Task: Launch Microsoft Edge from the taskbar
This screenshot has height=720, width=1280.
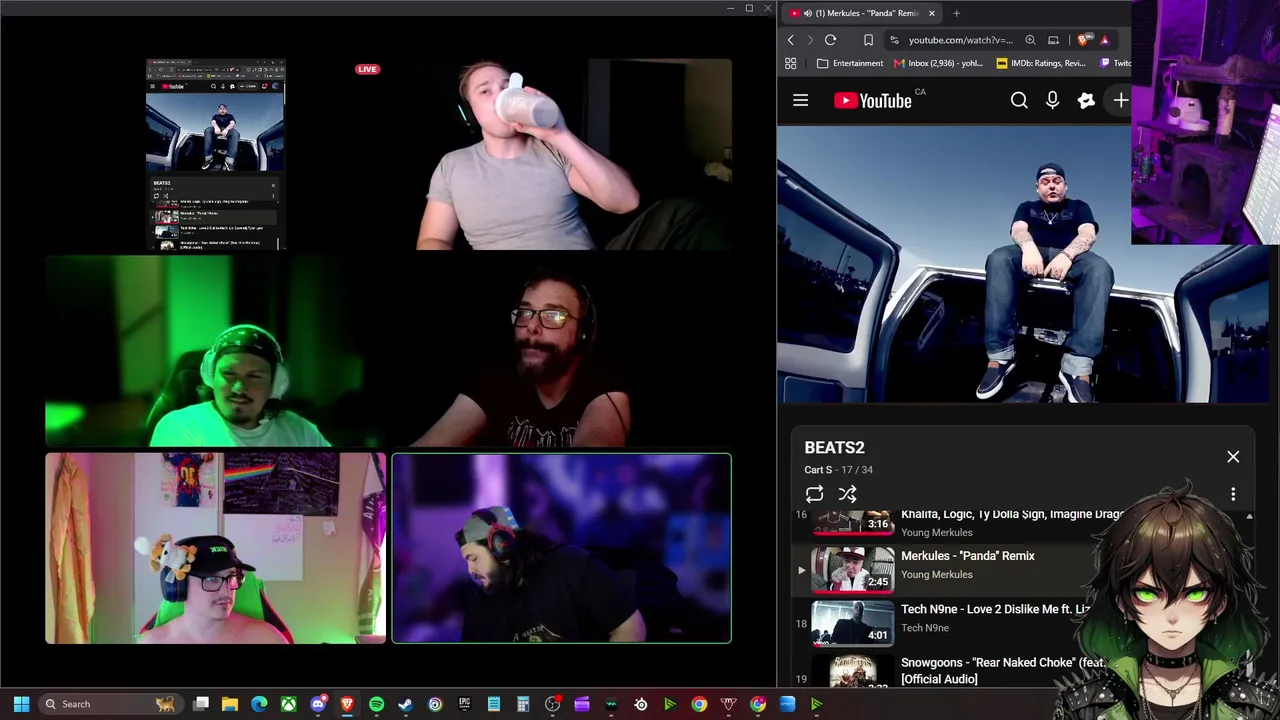Action: click(x=259, y=704)
